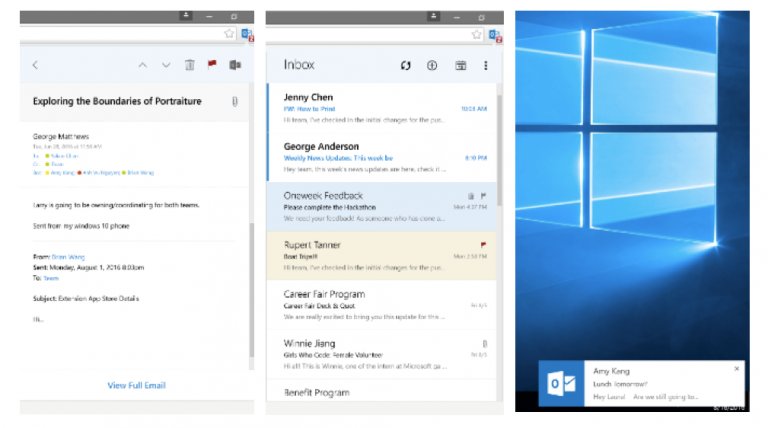Open in Outlook icon next to red flag

[x=235, y=65]
